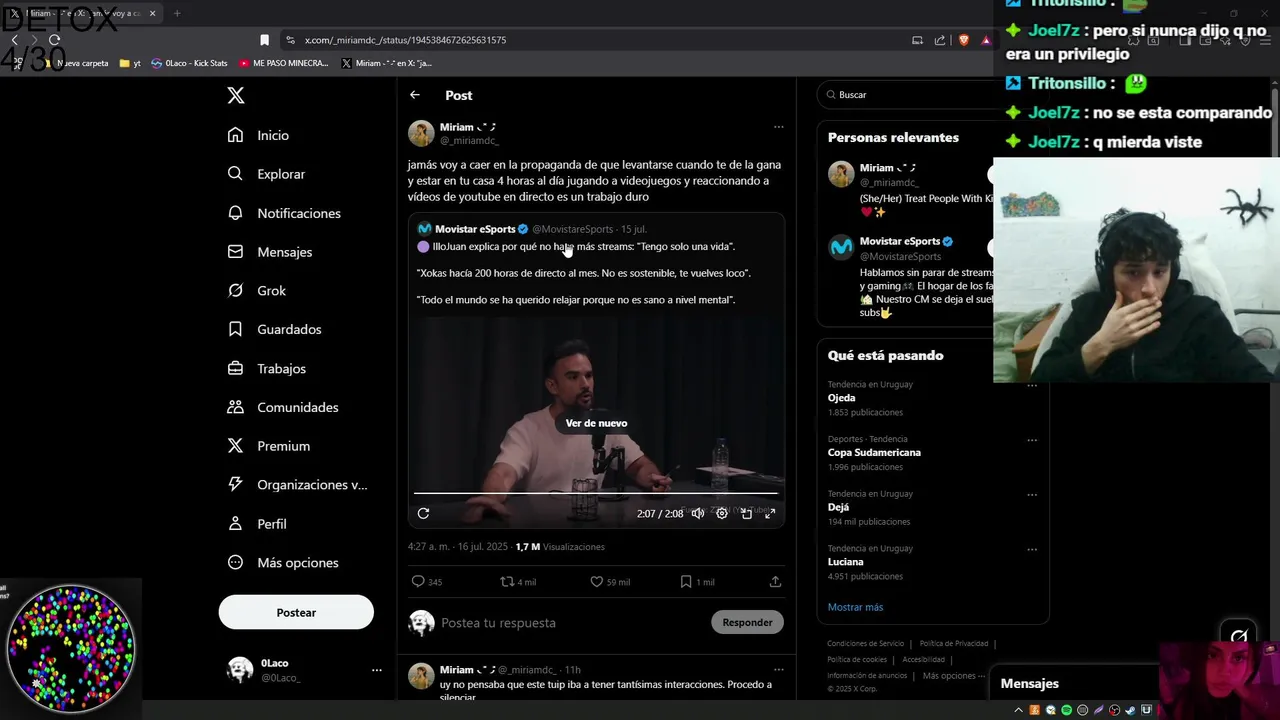The height and width of the screenshot is (720, 1280).
Task: Click the Responder button
Action: tap(747, 622)
